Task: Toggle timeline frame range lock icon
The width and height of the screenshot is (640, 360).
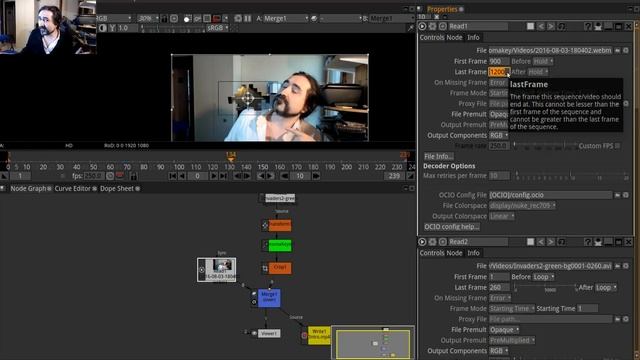Action: click(x=133, y=176)
